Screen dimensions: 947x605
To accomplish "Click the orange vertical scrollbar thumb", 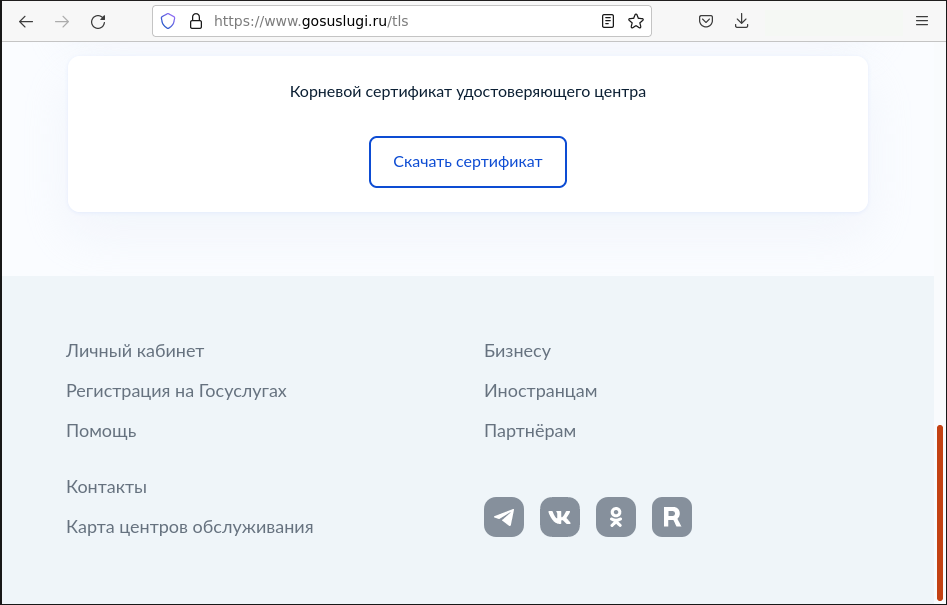I will click(x=940, y=513).
